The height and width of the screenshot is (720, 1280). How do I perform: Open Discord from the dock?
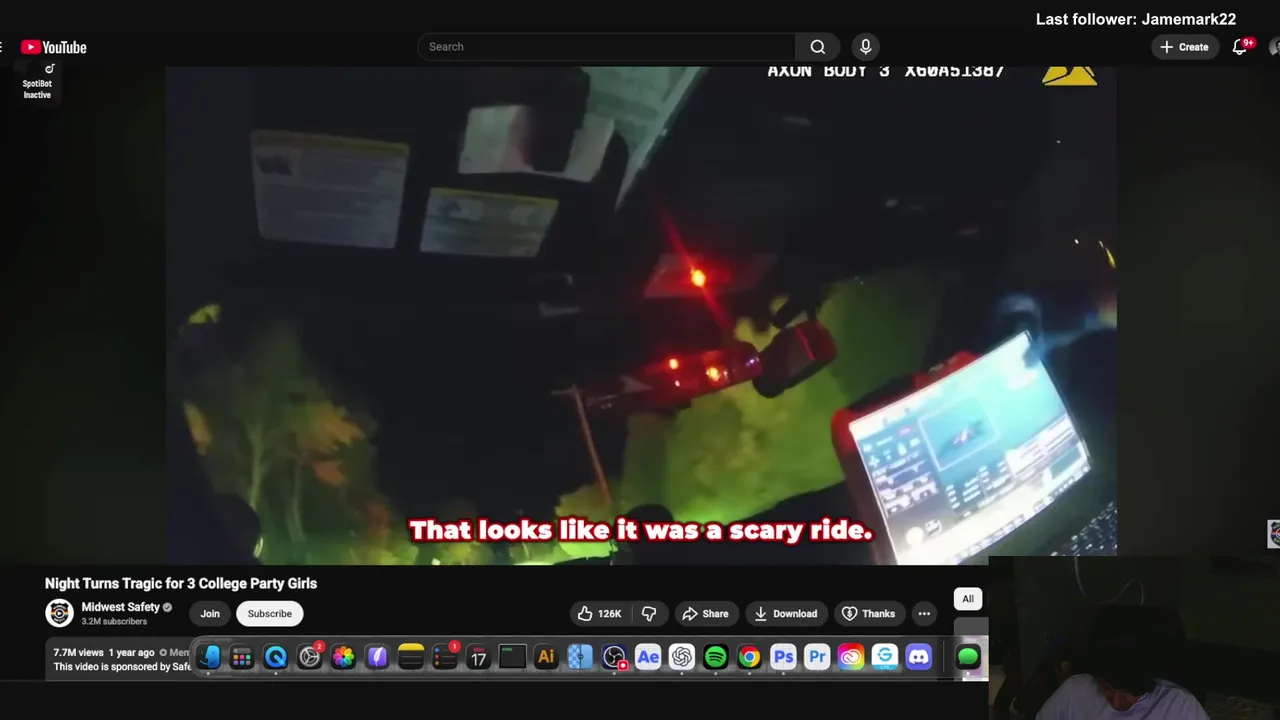[x=918, y=657]
